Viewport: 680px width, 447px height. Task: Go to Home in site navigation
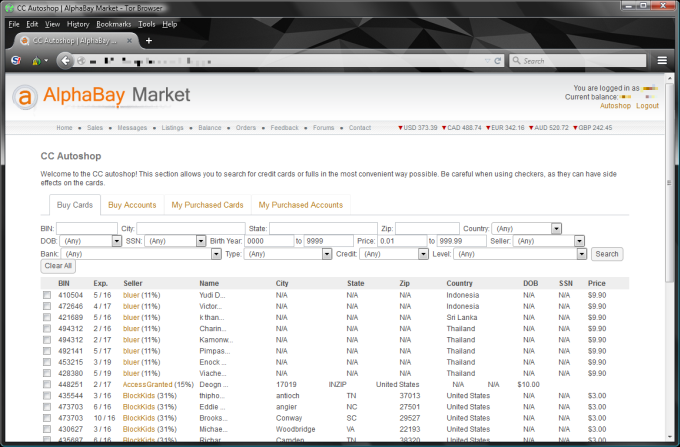[64, 128]
